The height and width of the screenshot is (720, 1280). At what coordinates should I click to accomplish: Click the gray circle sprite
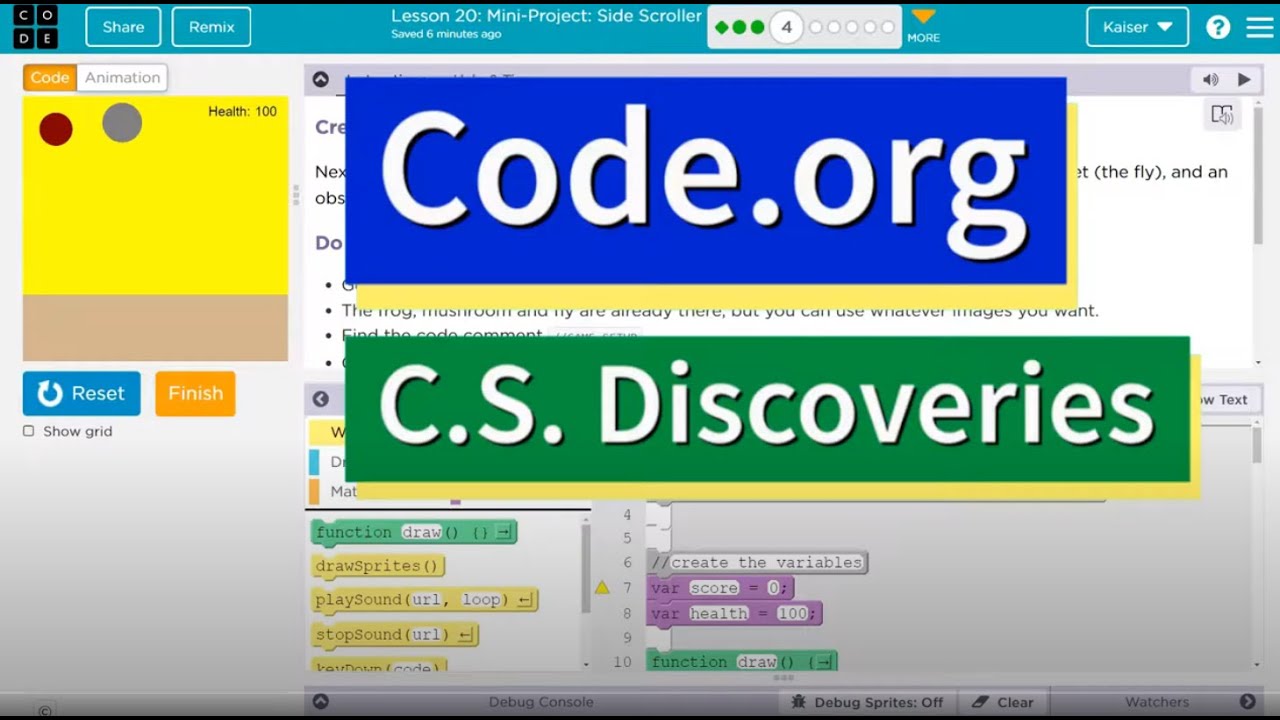coord(122,123)
